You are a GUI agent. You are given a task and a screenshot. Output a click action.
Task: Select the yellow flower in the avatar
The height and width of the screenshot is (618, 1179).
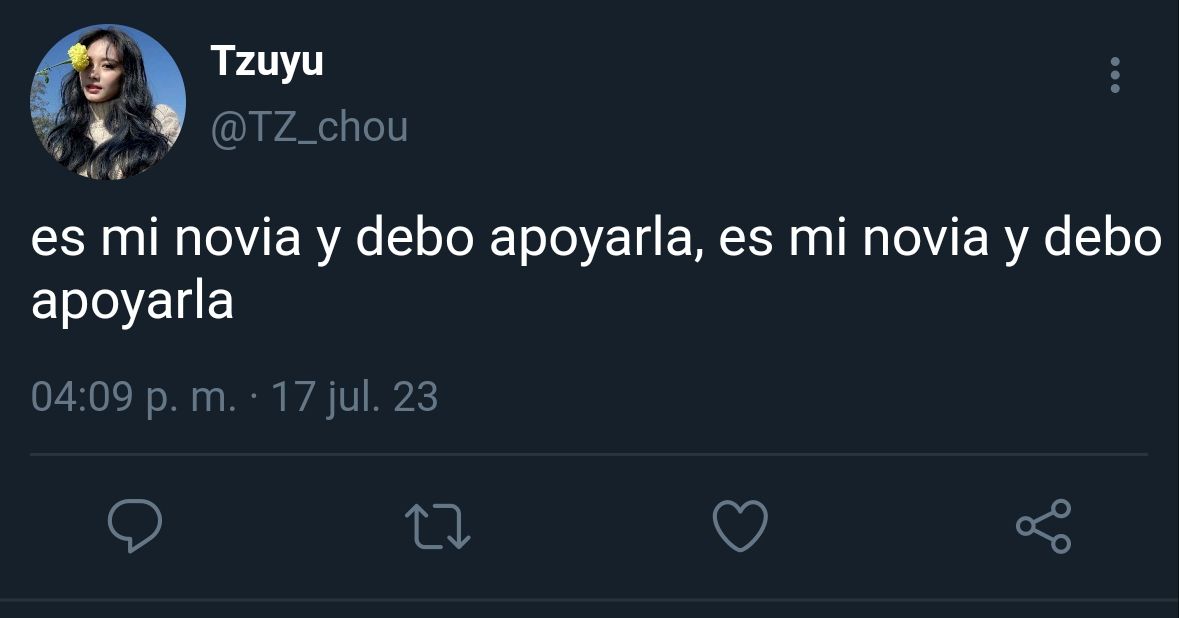pyautogui.click(x=78, y=57)
